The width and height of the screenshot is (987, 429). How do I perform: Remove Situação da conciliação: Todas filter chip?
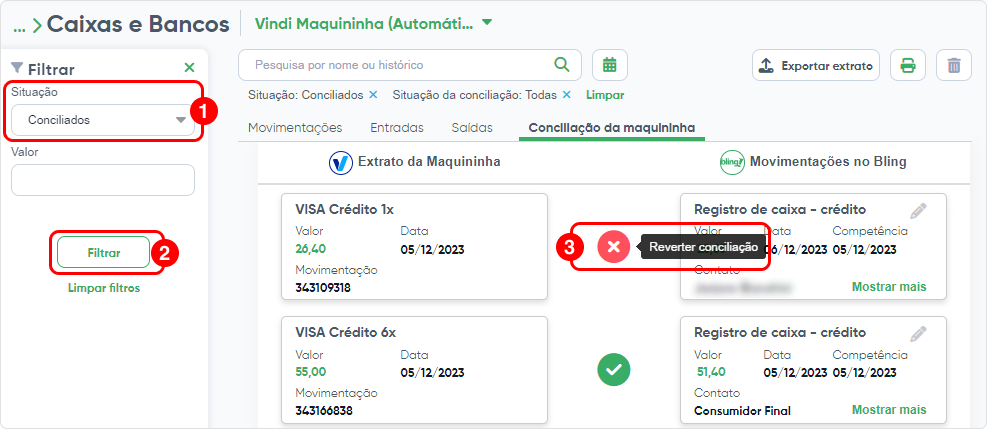pyautogui.click(x=567, y=95)
